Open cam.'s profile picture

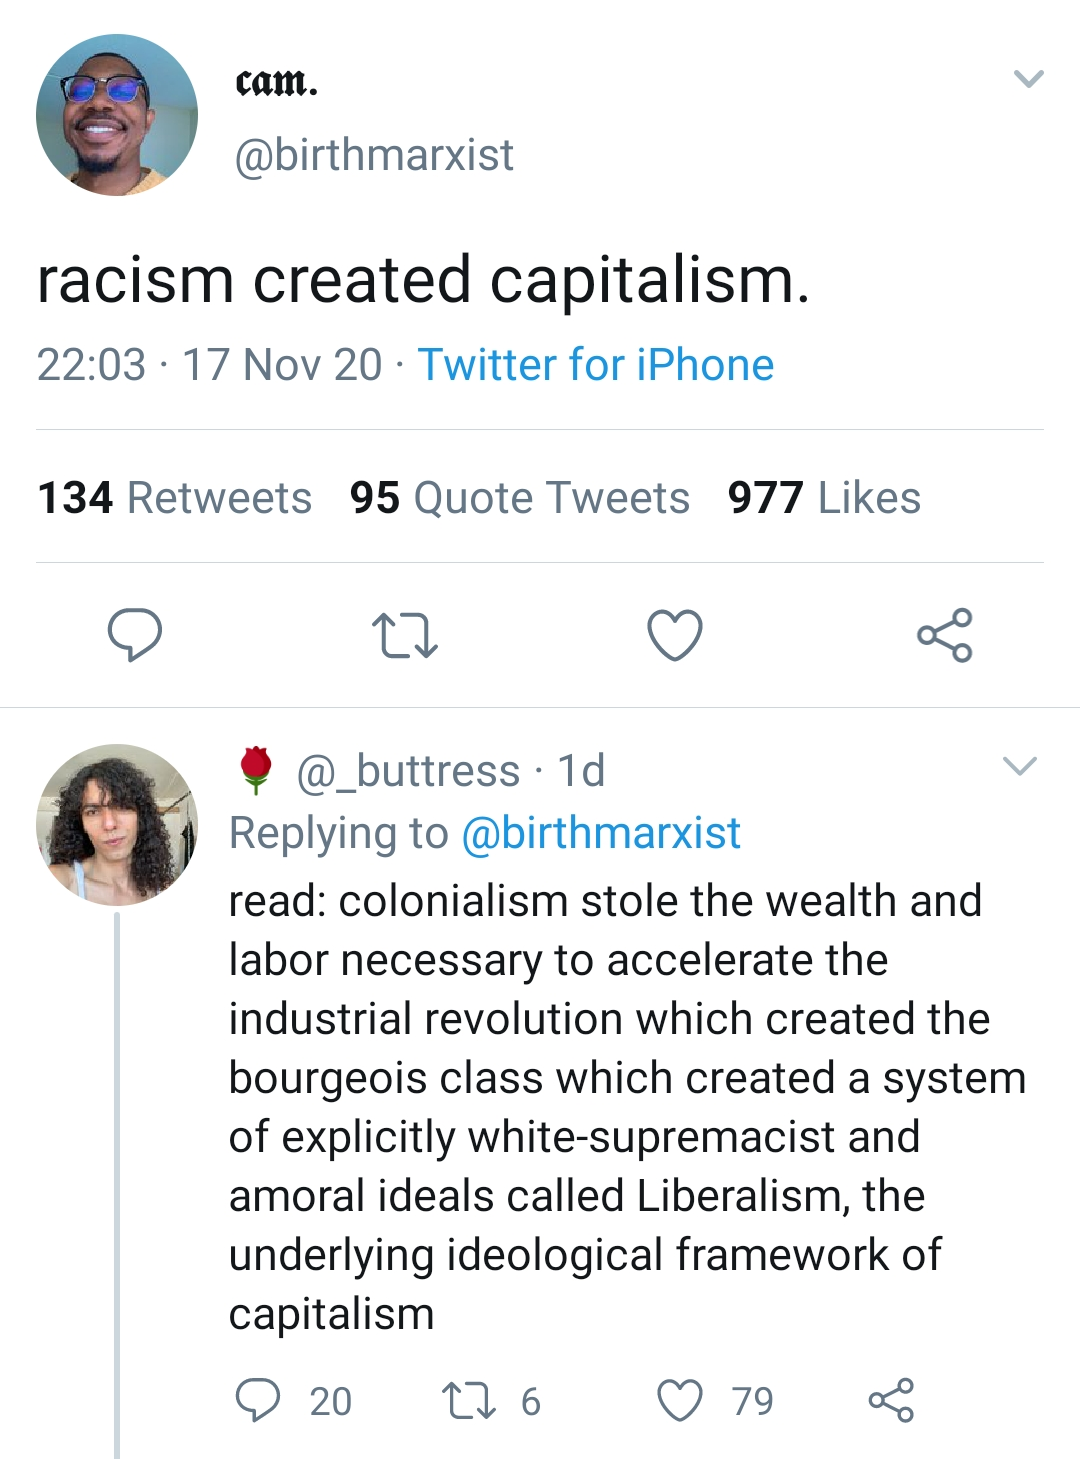pos(117,115)
